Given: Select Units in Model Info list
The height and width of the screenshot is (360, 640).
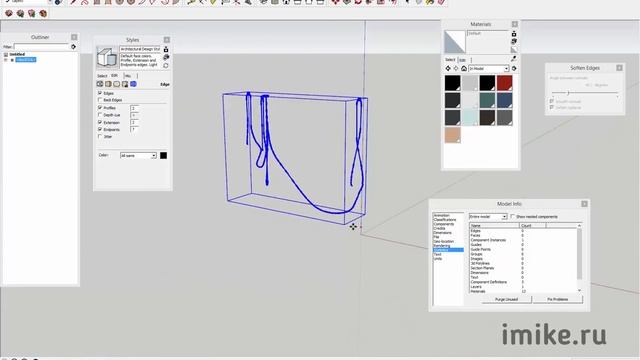Looking at the screenshot, I should 438,258.
